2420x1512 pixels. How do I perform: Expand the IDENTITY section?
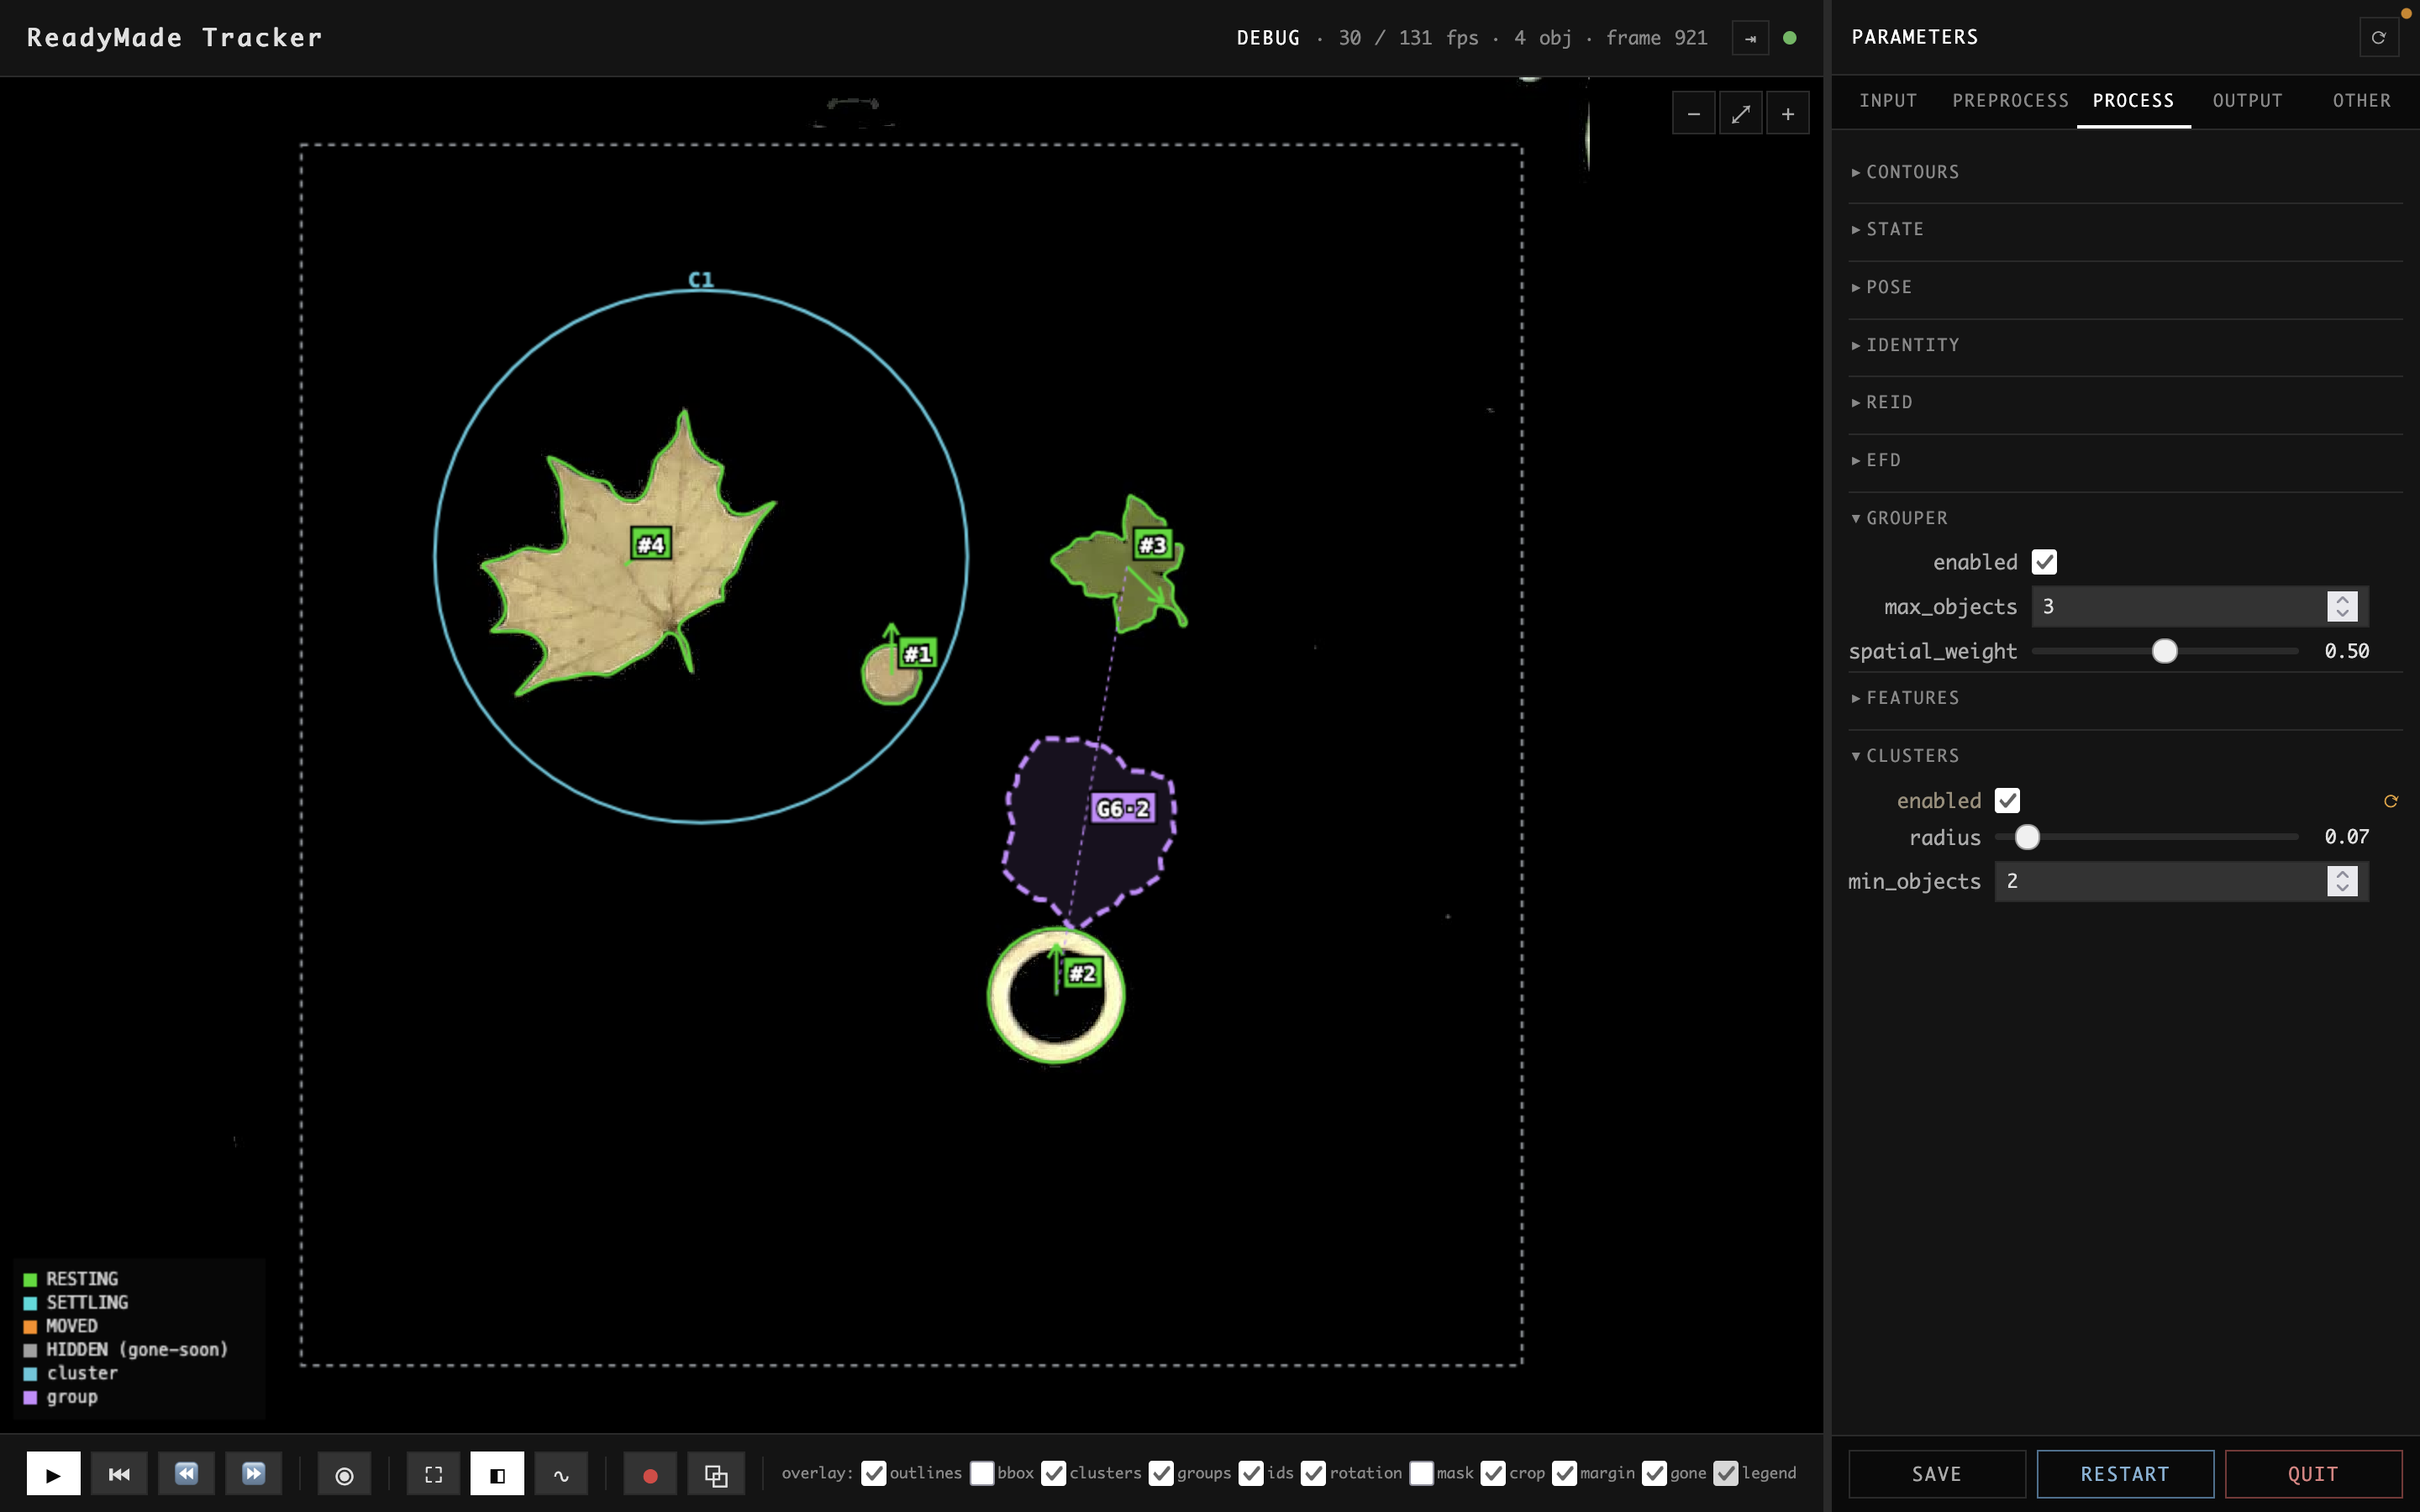click(2125, 345)
